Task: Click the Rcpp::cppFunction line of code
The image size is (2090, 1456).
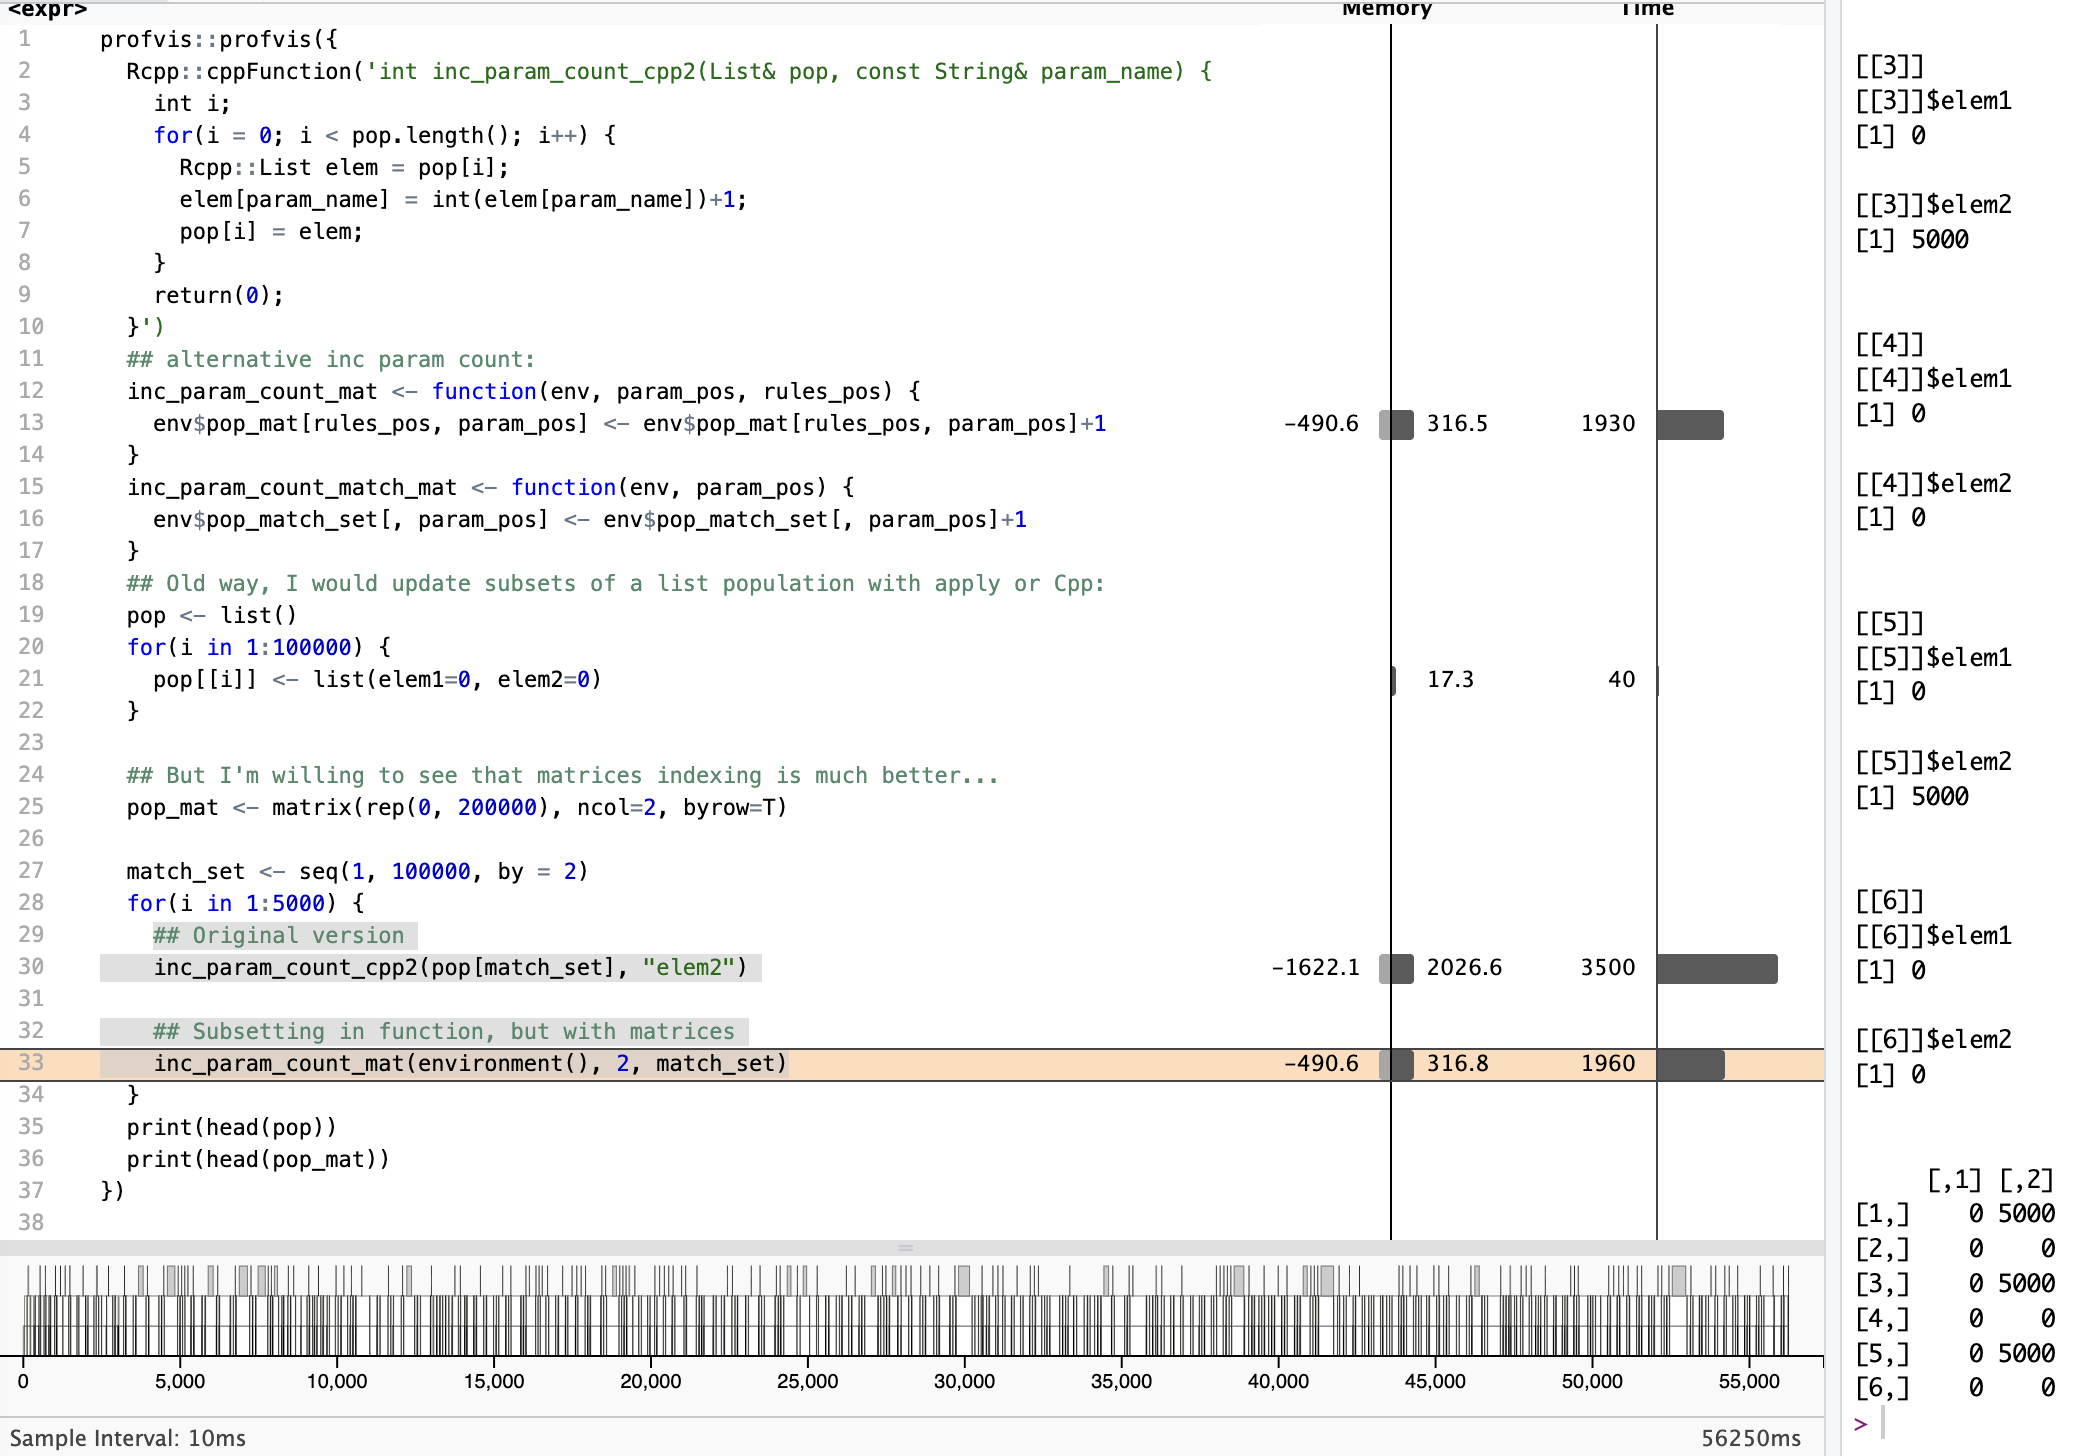Action: tap(669, 72)
